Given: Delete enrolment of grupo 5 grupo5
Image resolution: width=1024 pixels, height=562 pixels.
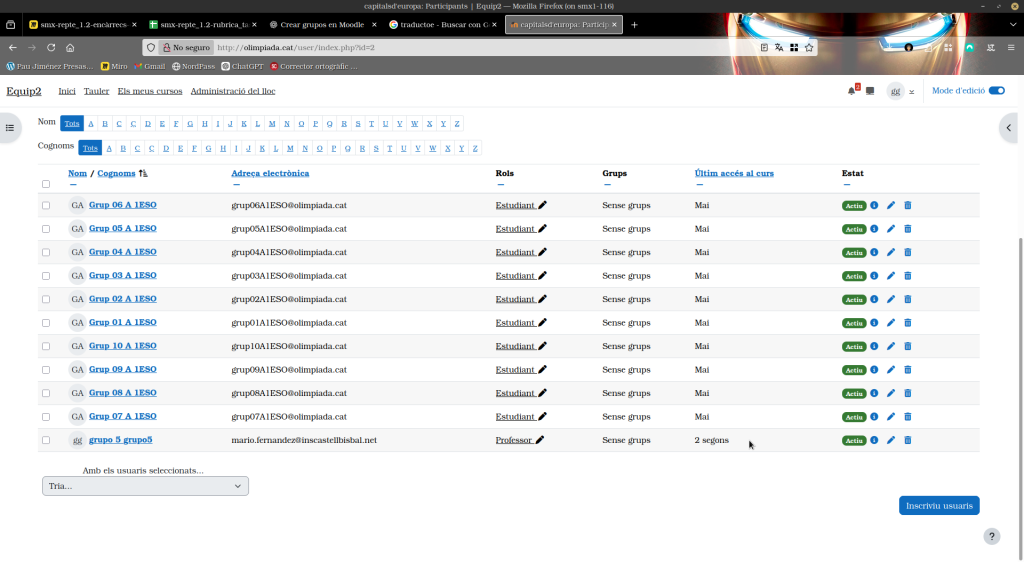Looking at the screenshot, I should pyautogui.click(x=908, y=440).
